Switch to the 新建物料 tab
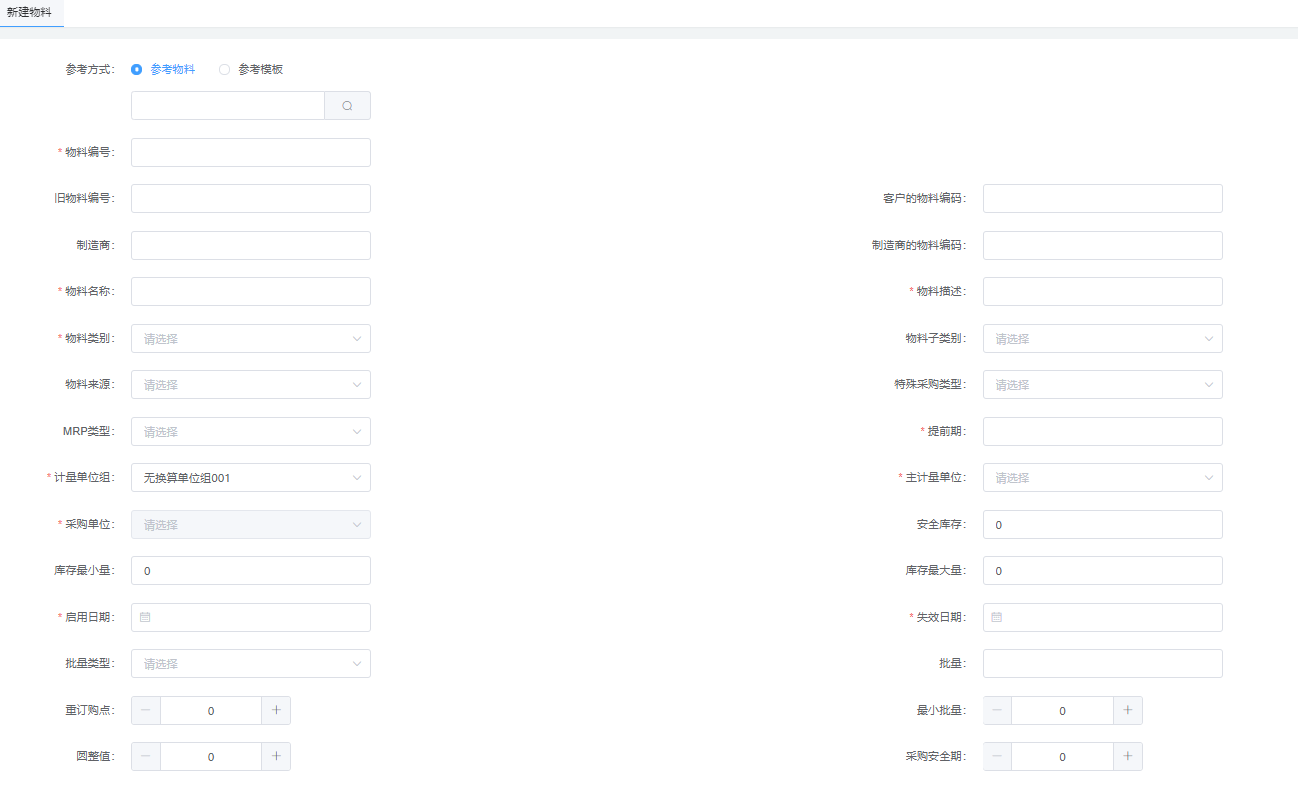This screenshot has height=785, width=1298. [x=30, y=12]
